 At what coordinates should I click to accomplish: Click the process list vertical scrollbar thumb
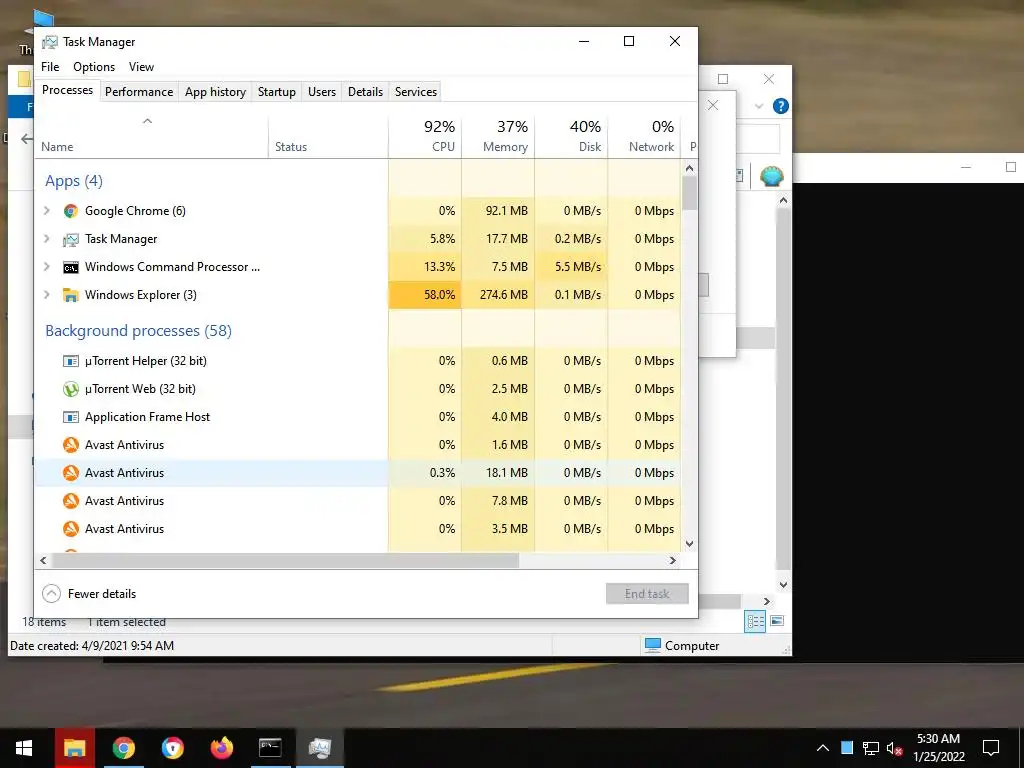(x=689, y=193)
